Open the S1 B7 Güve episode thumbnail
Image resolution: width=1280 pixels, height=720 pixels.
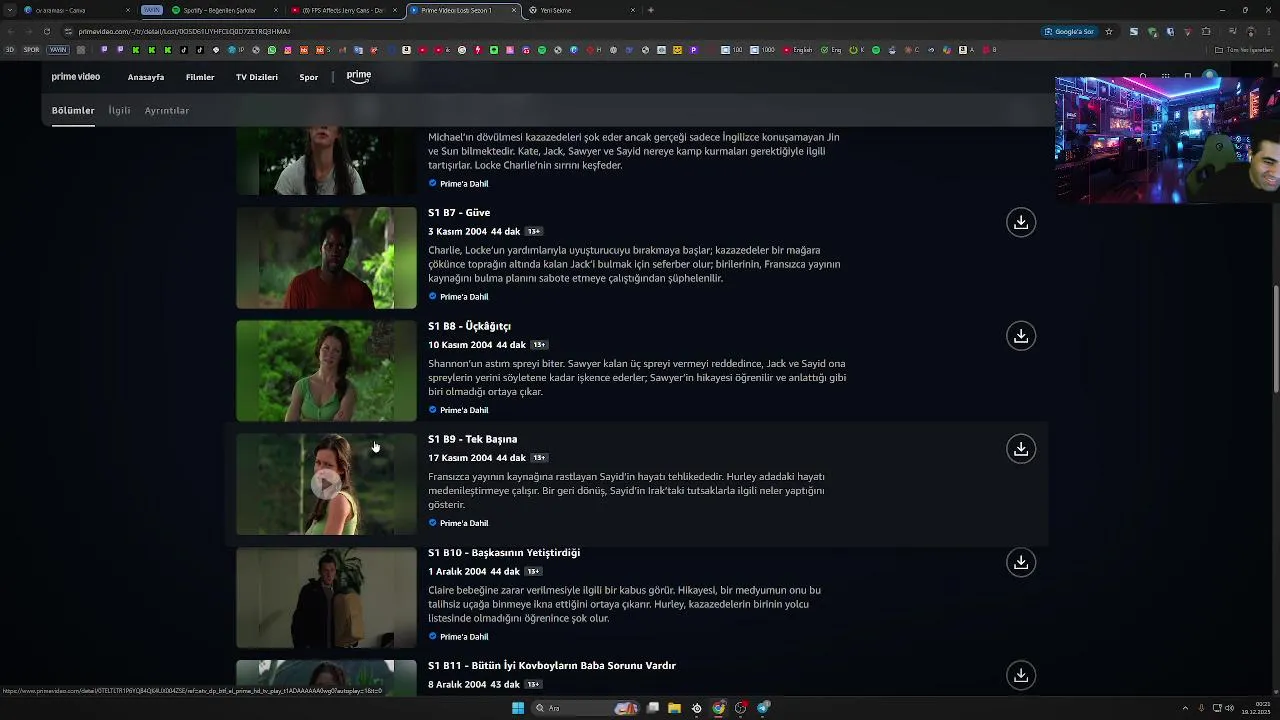pos(326,258)
